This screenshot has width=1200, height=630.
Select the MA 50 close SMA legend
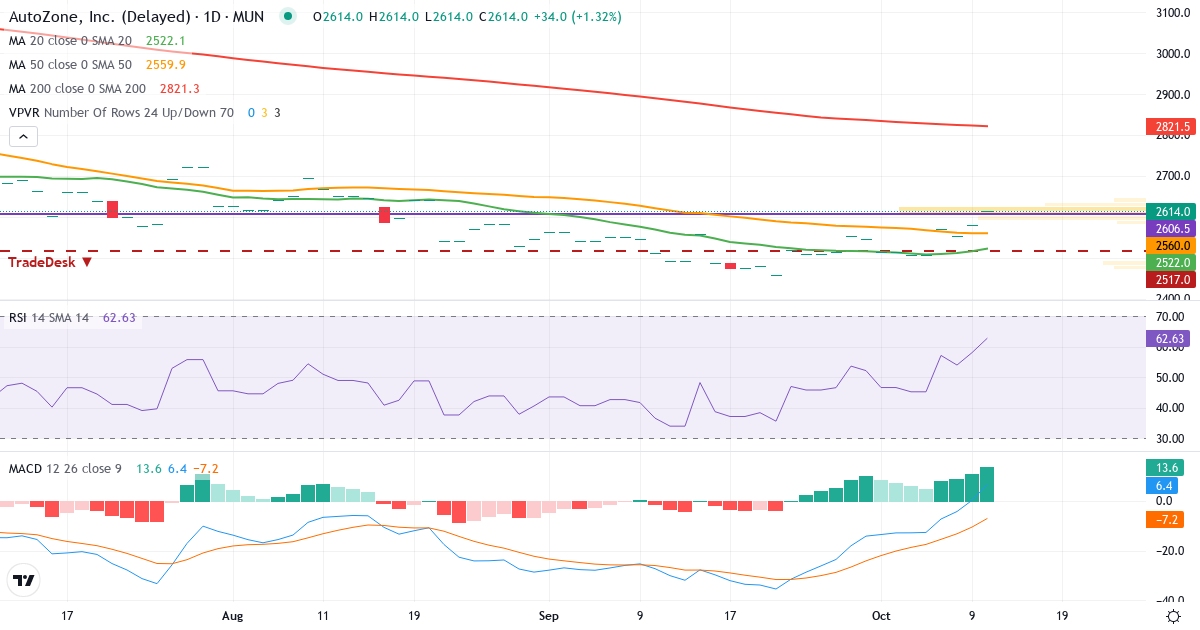pos(70,65)
